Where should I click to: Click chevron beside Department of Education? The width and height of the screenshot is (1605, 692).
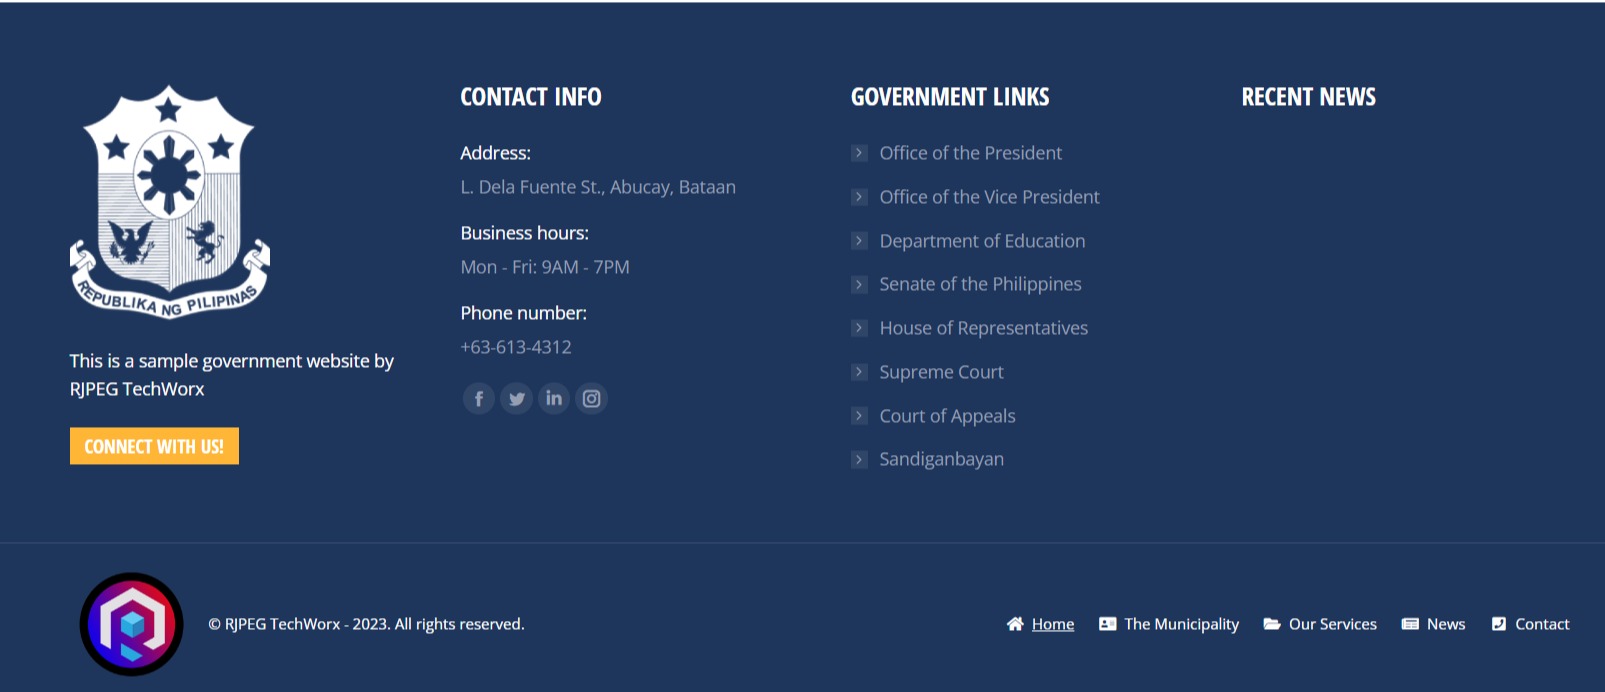[x=859, y=241]
